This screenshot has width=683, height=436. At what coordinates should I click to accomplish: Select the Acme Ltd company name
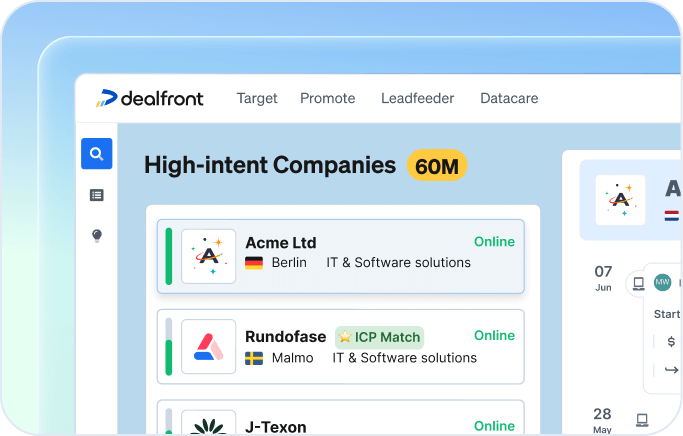[x=281, y=243]
